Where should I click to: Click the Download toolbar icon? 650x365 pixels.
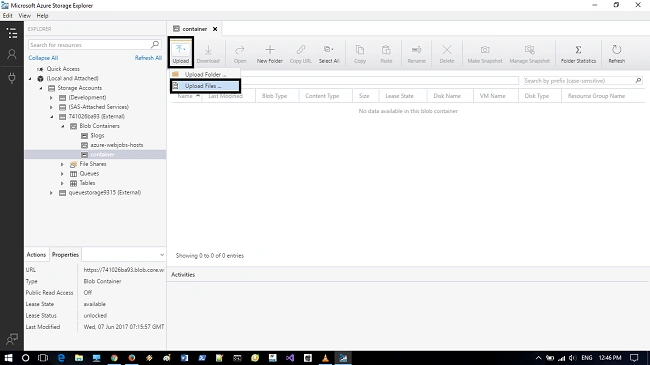pyautogui.click(x=208, y=54)
